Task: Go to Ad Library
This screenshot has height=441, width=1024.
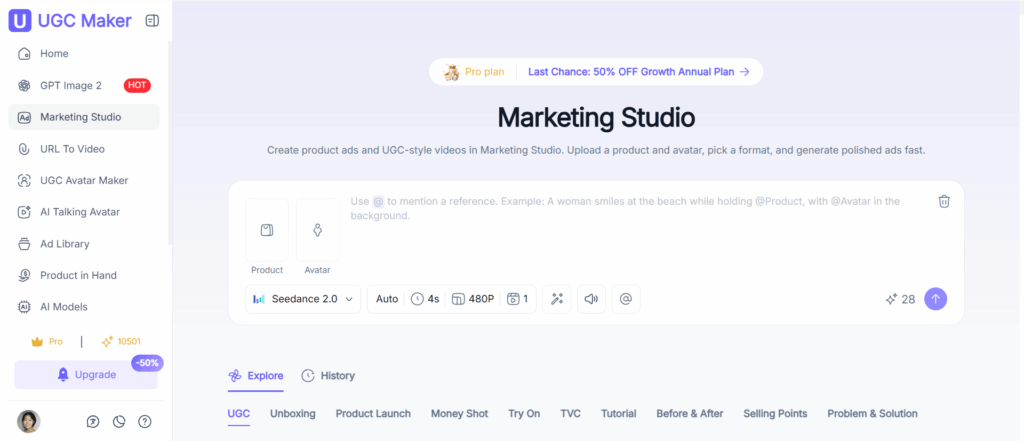Action: [84, 244]
